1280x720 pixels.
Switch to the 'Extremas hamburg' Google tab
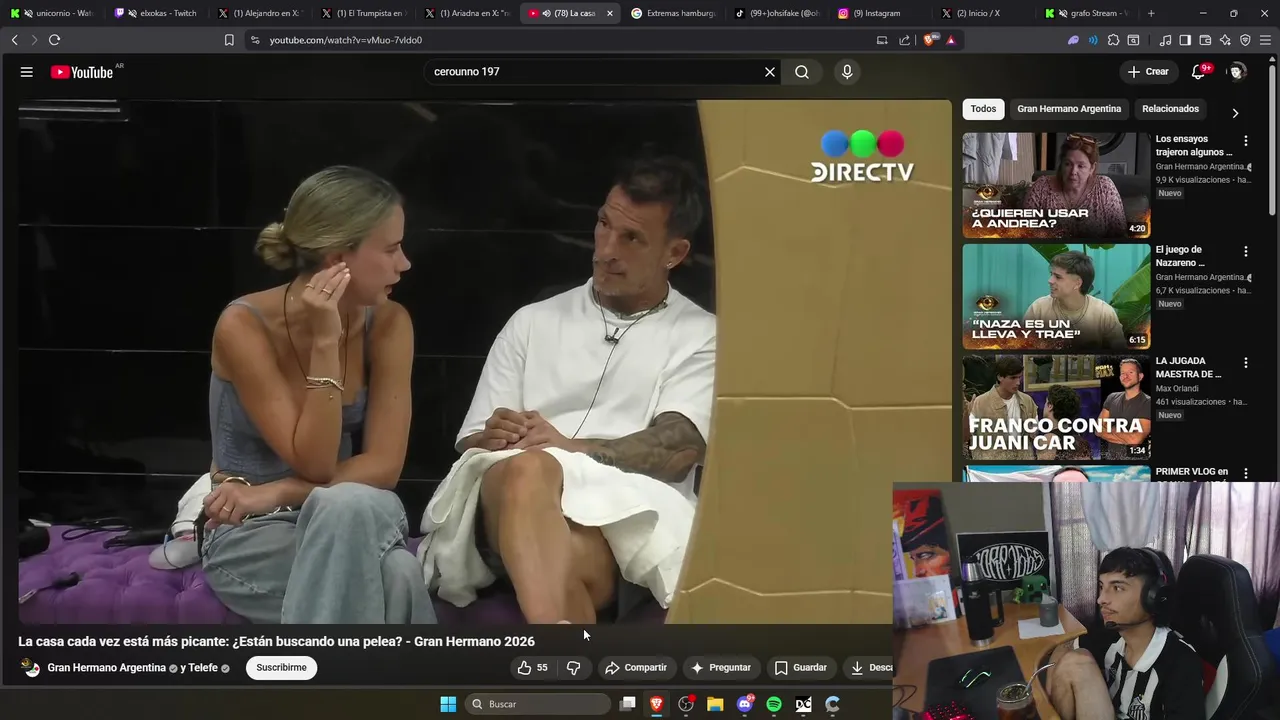(673, 13)
